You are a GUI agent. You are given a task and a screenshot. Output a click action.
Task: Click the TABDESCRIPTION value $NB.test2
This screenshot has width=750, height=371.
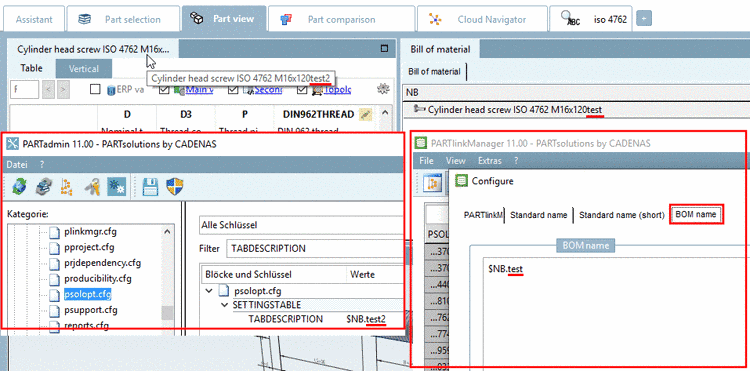coord(366,319)
